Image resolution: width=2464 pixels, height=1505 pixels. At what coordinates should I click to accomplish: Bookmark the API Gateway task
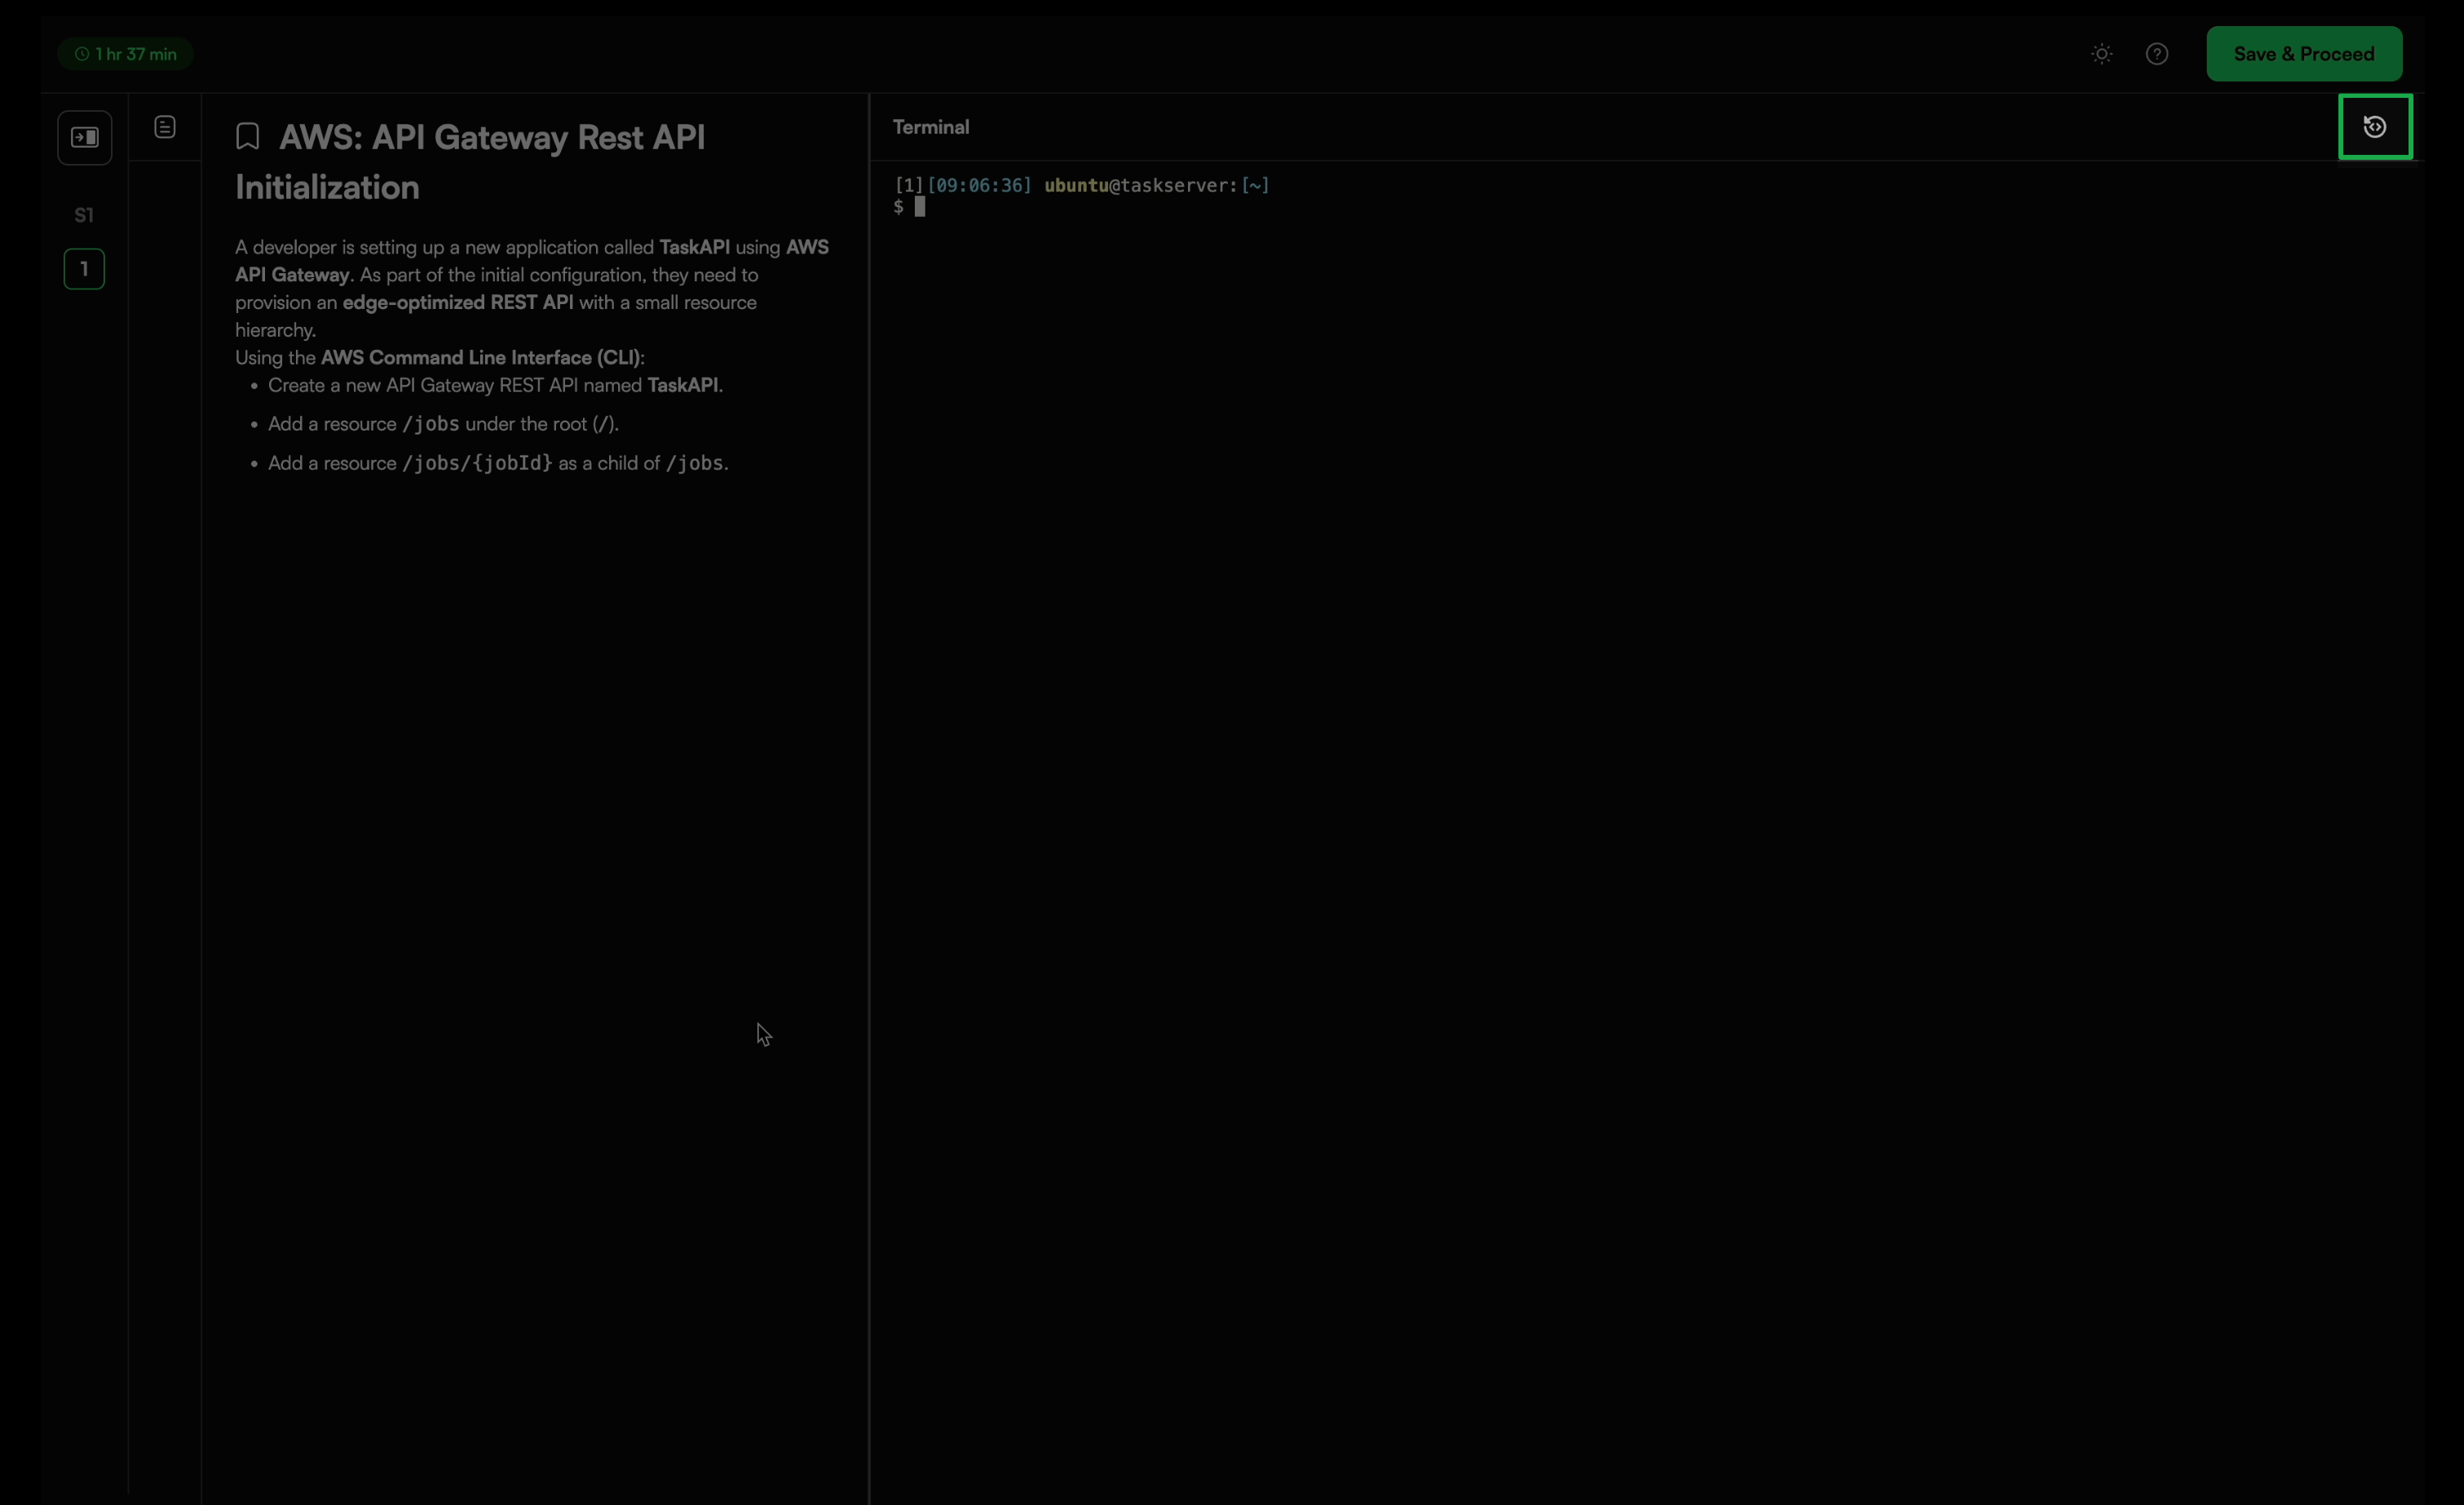[248, 137]
